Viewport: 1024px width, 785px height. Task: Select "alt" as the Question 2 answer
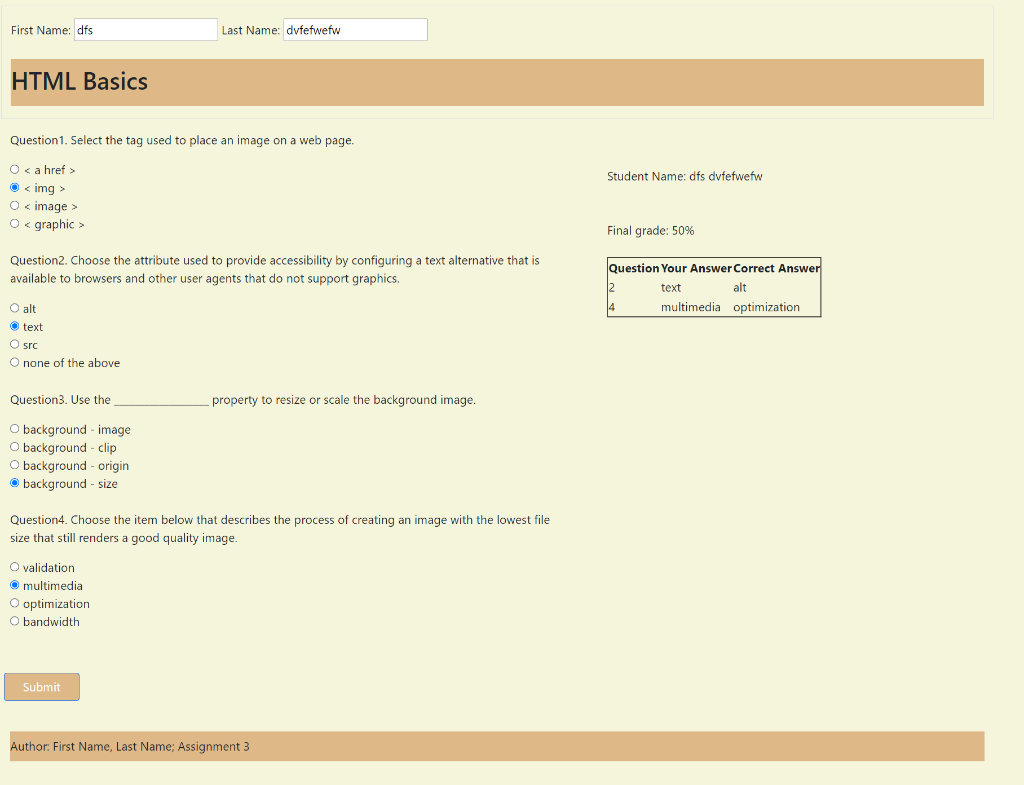click(x=14, y=308)
